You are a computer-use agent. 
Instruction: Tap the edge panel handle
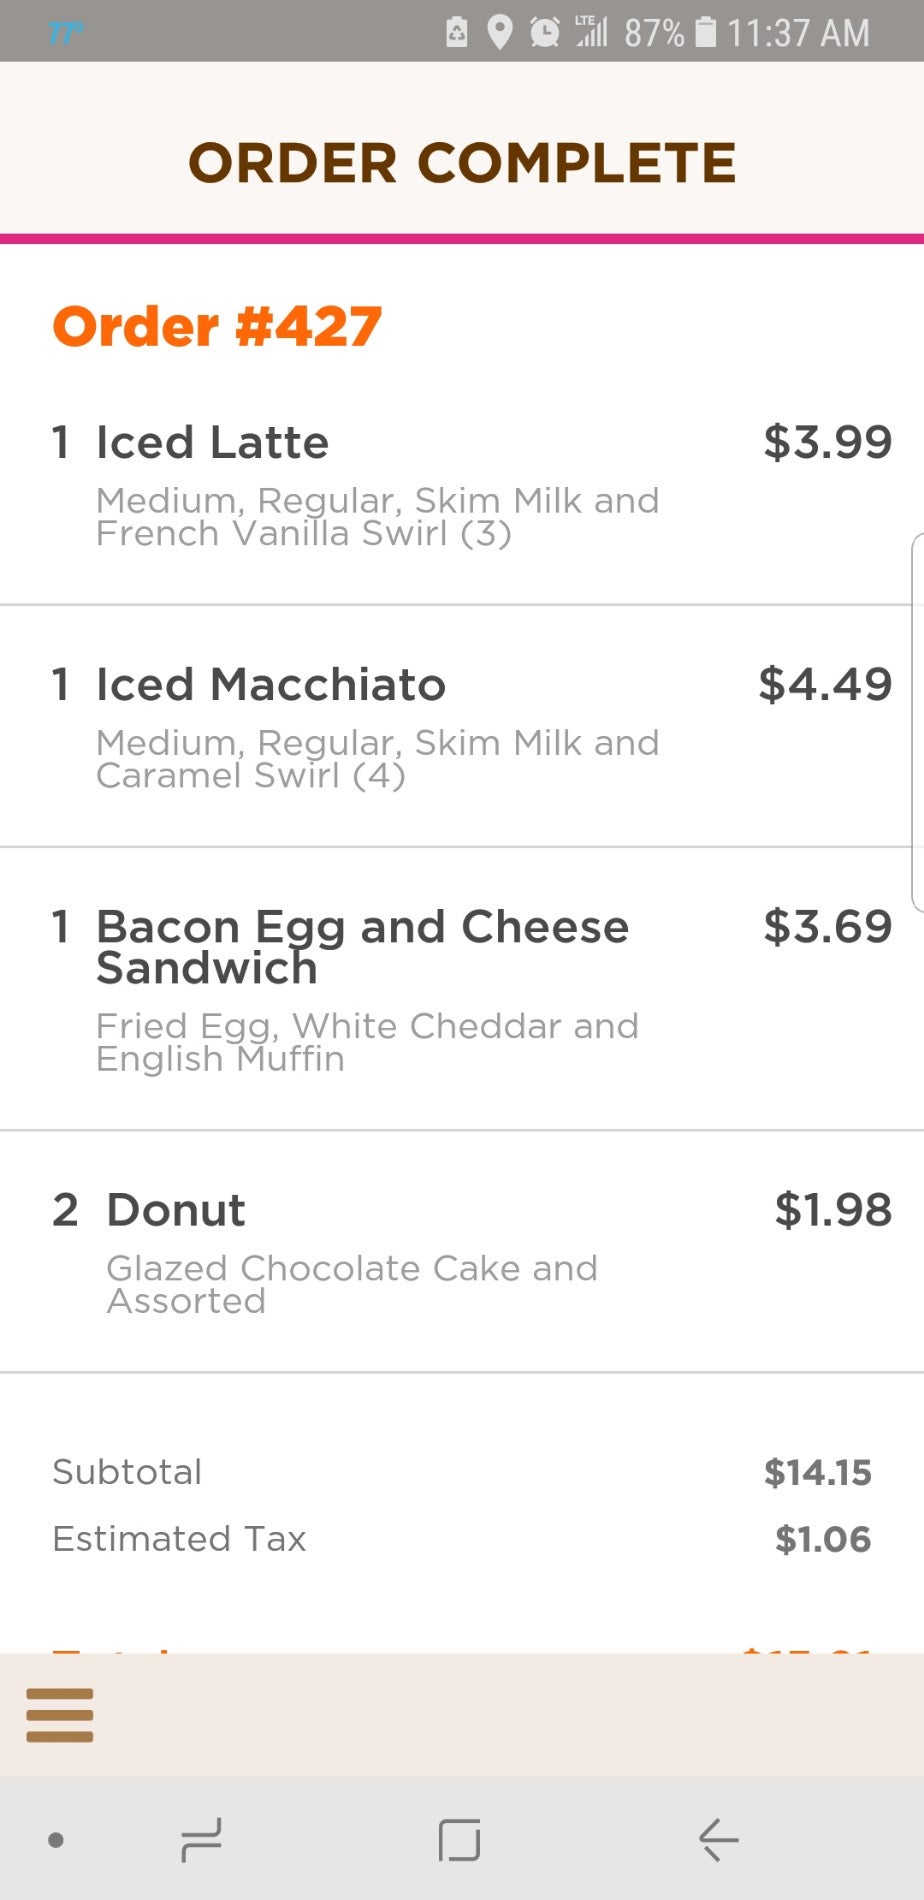coord(917,722)
